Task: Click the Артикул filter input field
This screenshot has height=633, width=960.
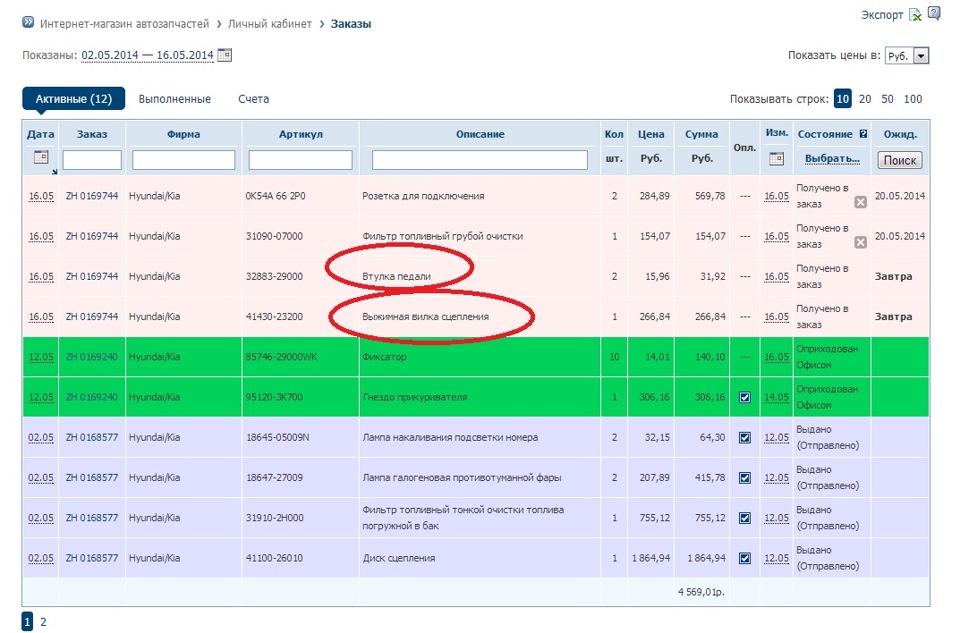Action: [x=300, y=160]
